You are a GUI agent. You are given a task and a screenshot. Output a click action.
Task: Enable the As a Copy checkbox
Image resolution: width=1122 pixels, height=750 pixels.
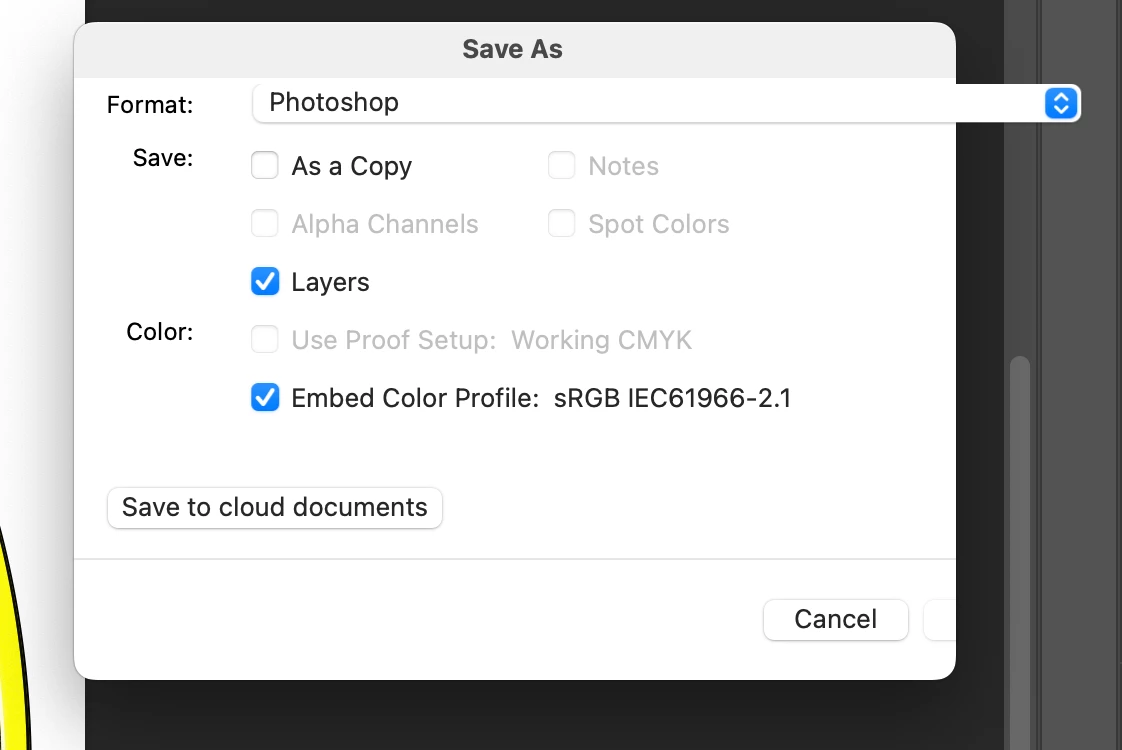click(265, 165)
